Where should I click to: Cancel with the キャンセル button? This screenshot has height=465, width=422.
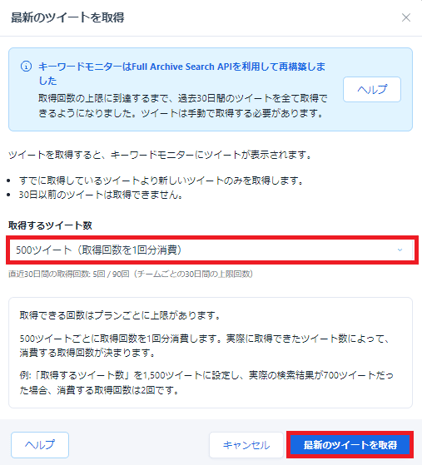[x=246, y=445]
